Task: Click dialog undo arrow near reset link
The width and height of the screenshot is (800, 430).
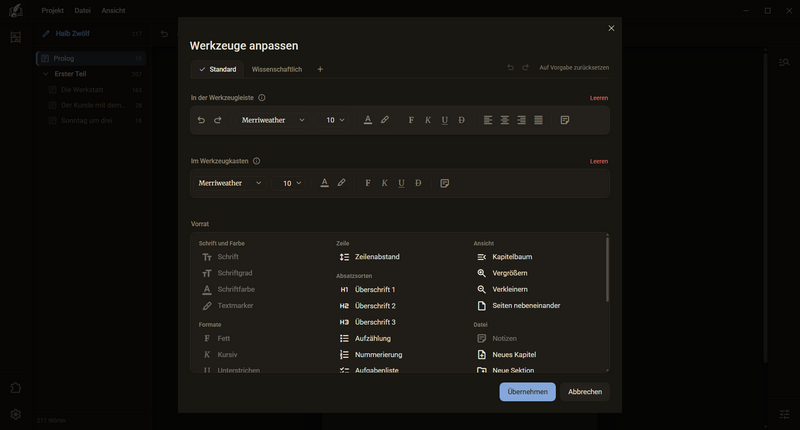Action: click(510, 67)
